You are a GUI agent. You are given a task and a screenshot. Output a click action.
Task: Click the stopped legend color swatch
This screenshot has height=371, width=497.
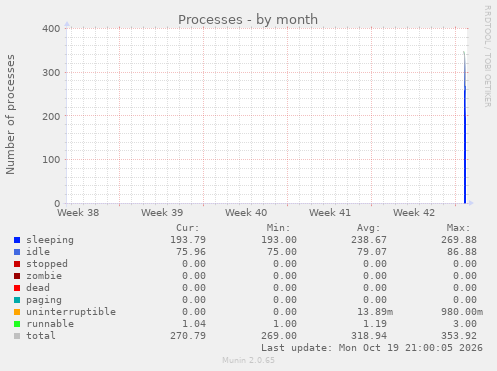17,264
